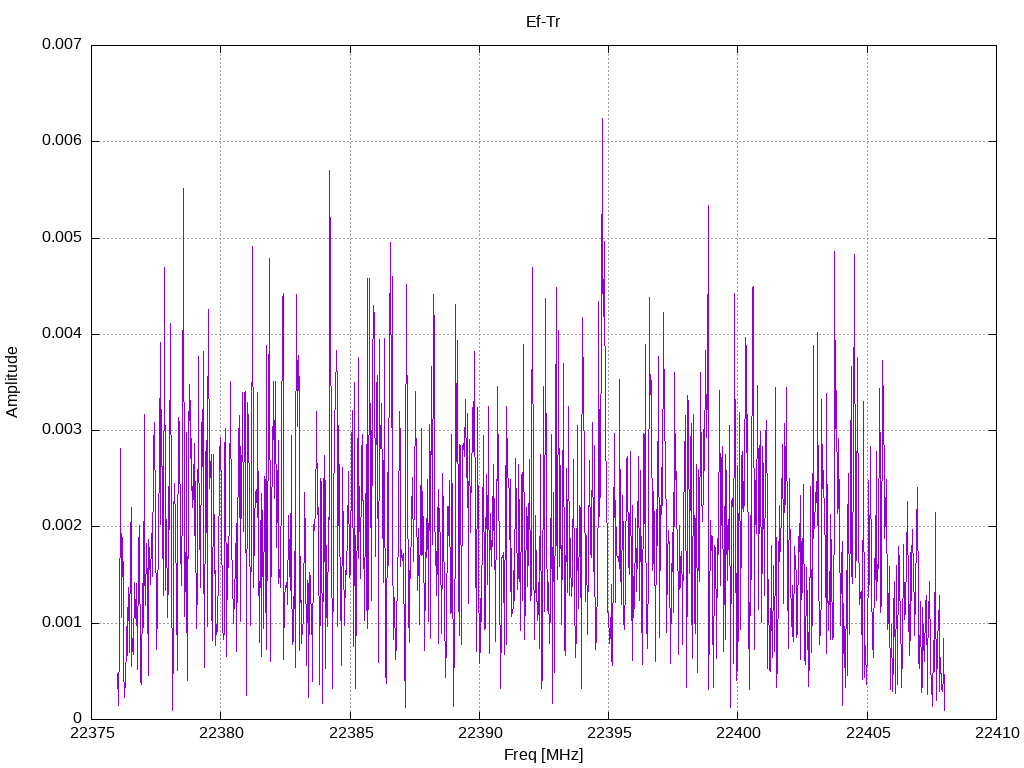Select the 'Freq [MHz]' x-axis label
The image size is (1024, 768).
tap(543, 755)
